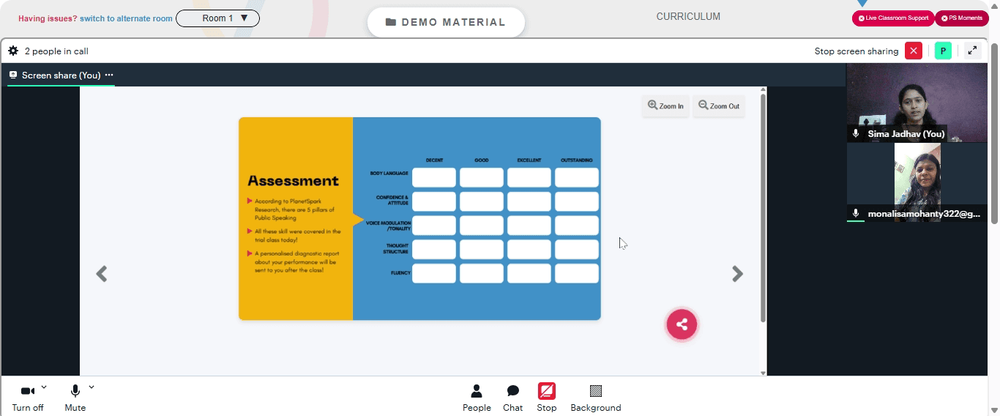Open call settings gear icon
Screen dimensions: 1000x416
(13, 51)
